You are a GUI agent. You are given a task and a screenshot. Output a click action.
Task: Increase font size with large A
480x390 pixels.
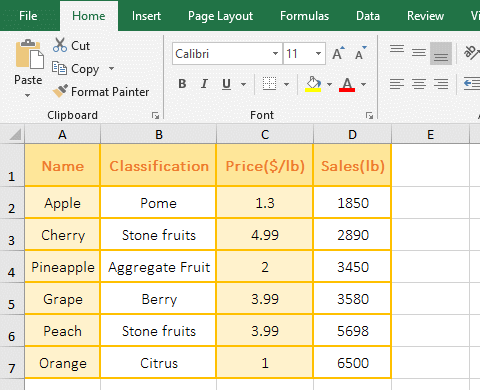[338, 54]
